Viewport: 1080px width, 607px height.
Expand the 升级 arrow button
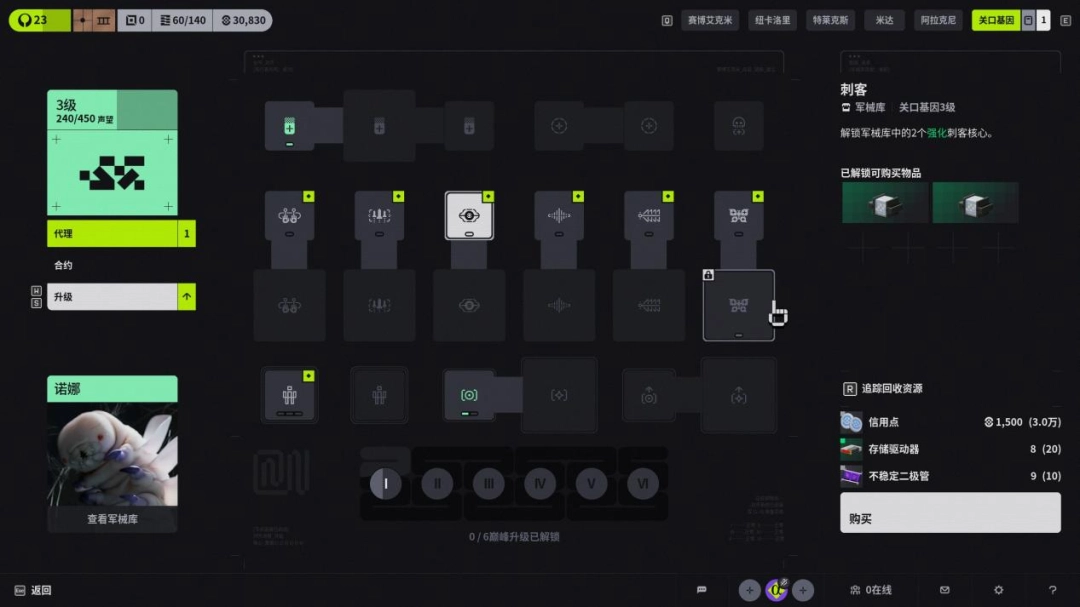click(187, 297)
